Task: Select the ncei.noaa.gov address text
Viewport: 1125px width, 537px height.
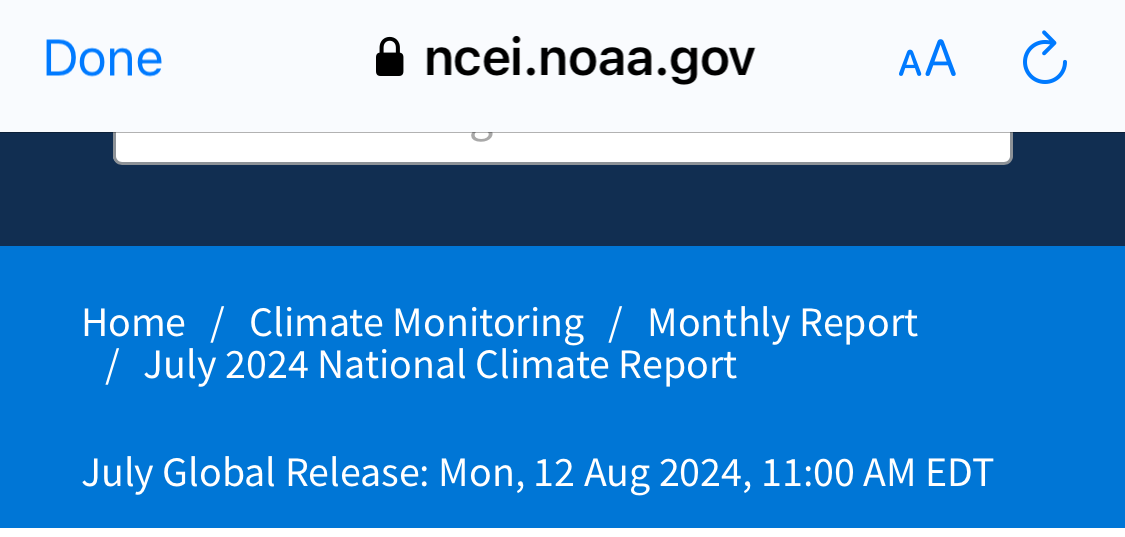Action: (589, 59)
